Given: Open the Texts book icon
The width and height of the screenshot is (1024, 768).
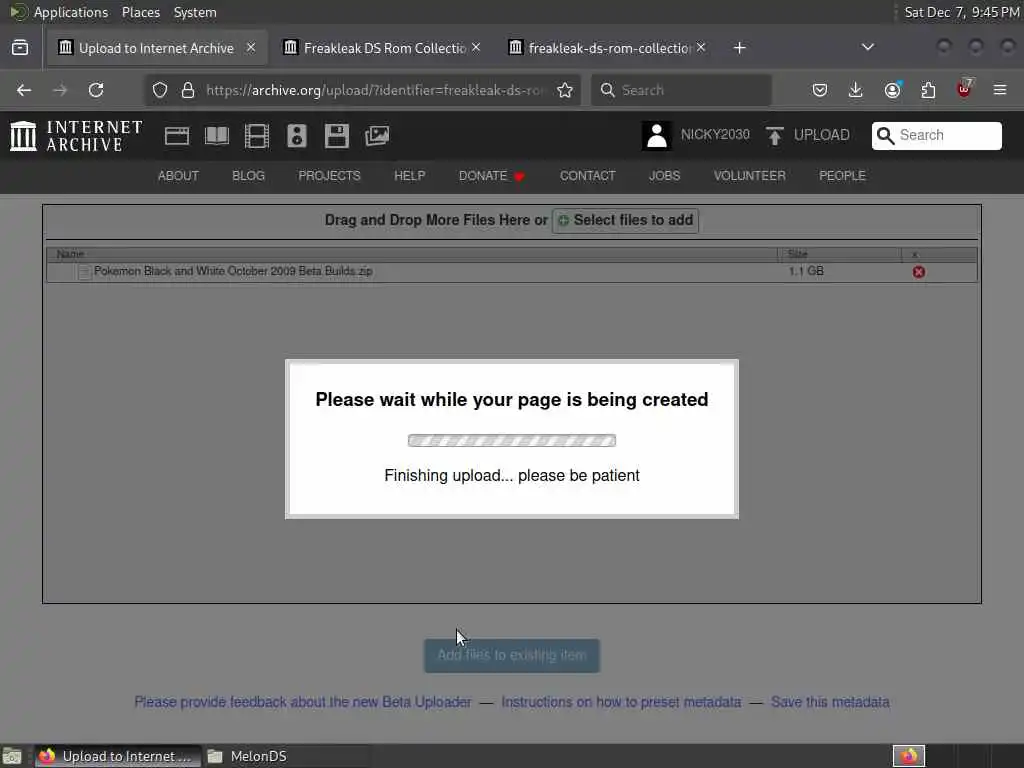Looking at the screenshot, I should [217, 136].
